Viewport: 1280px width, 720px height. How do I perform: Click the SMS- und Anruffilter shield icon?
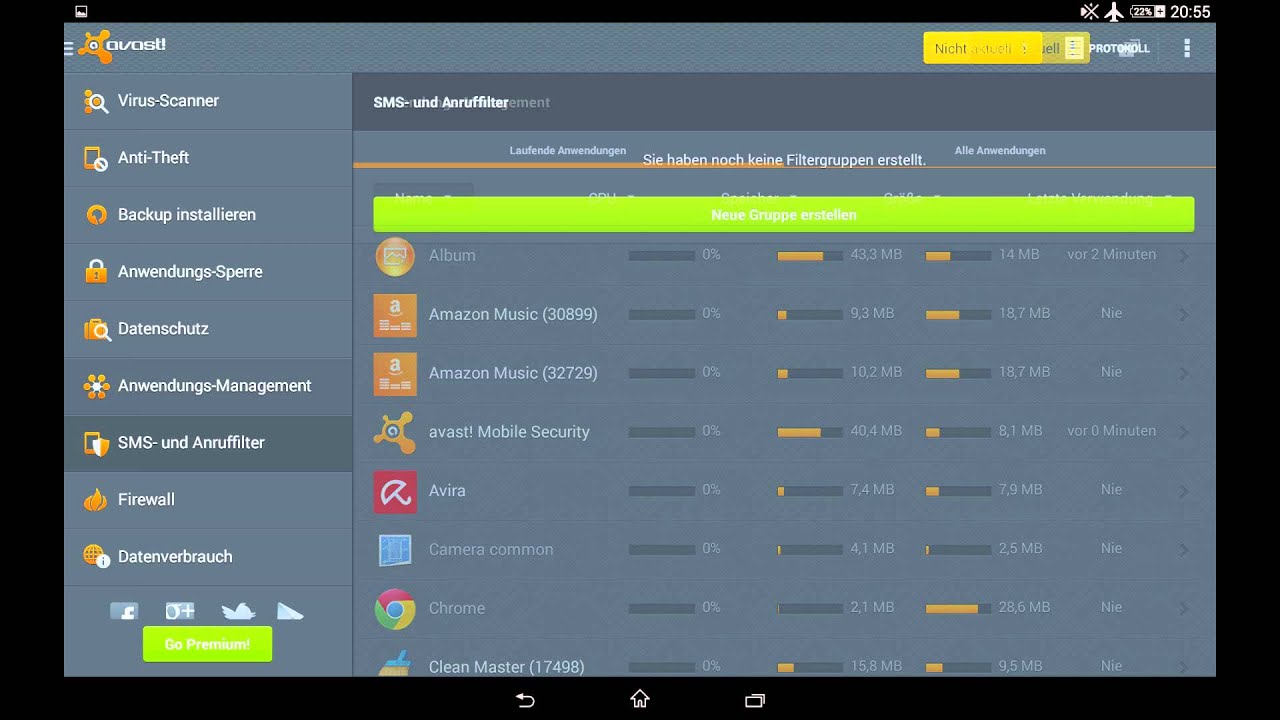point(96,443)
